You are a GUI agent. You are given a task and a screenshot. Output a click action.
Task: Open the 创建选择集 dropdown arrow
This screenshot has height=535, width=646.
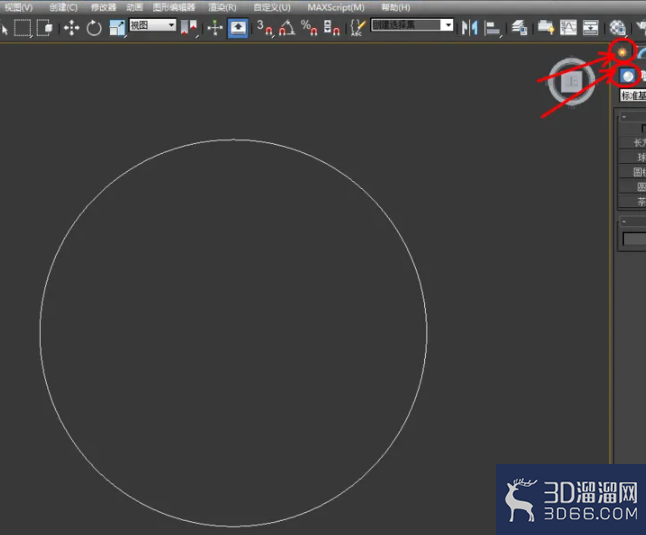pos(447,25)
